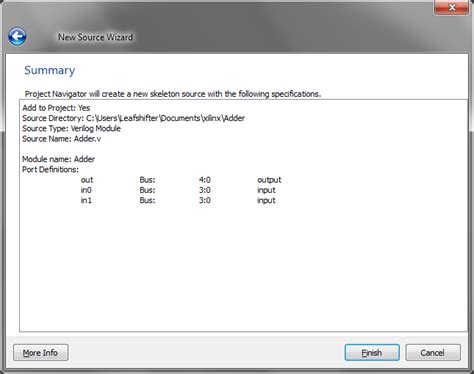Select the 'Add to Project: Yes' line
Image resolution: width=474 pixels, height=374 pixels.
pyautogui.click(x=56, y=108)
